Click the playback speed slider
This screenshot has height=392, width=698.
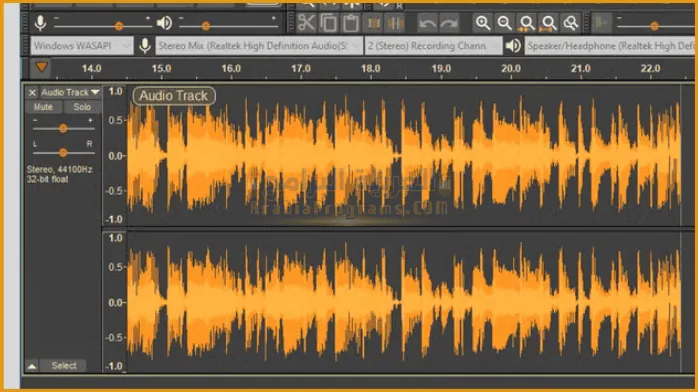click(x=657, y=26)
